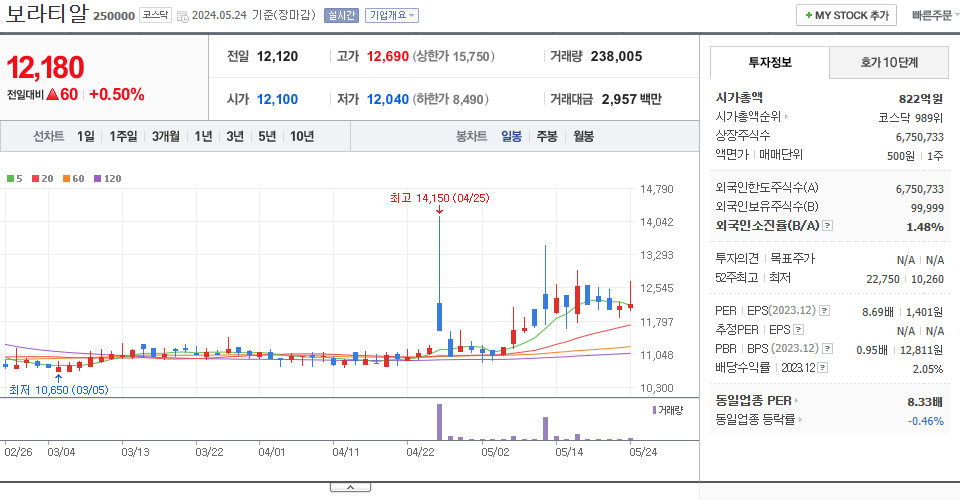This screenshot has width=960, height=500.
Task: Click the 시가 value 12,100
Action: tap(277, 99)
